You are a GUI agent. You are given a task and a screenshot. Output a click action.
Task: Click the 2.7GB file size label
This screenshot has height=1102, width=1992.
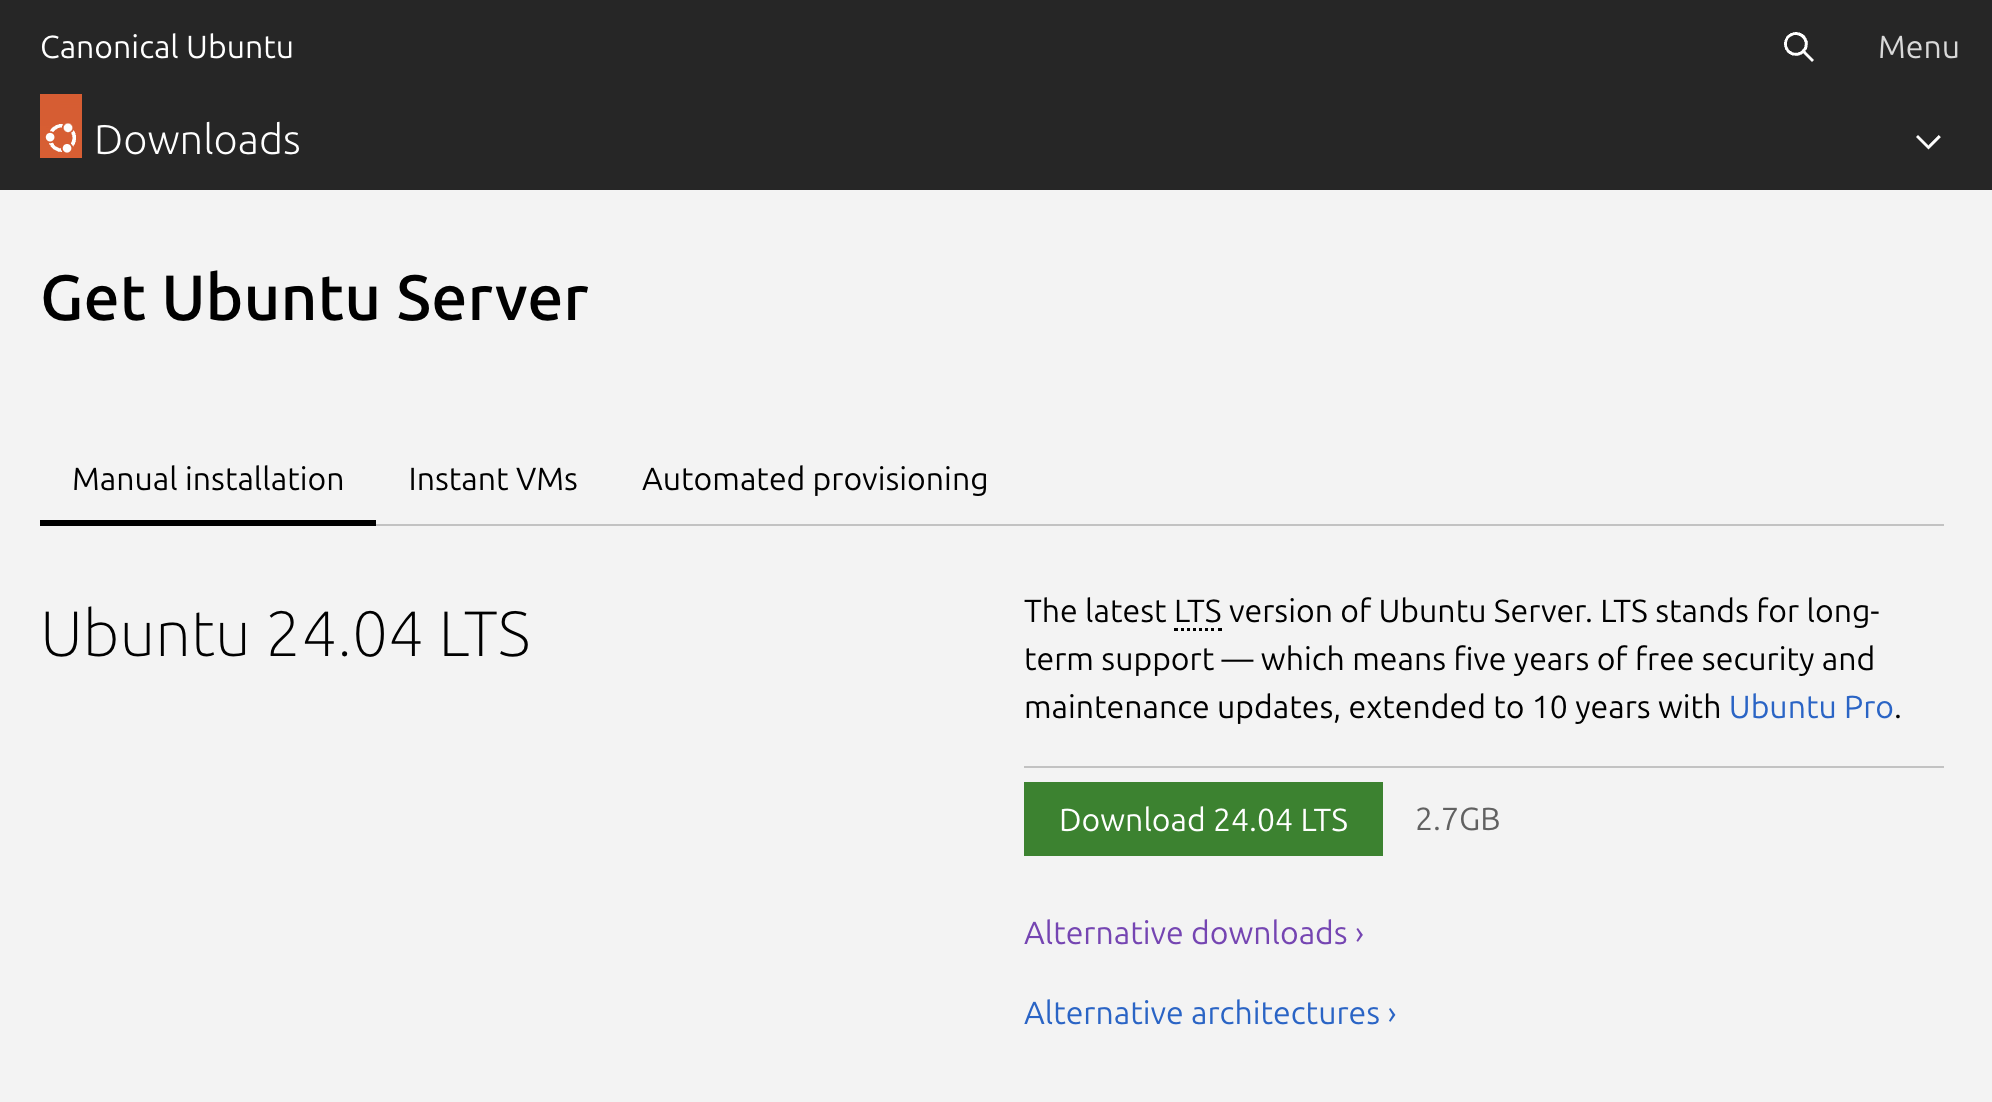click(x=1457, y=819)
